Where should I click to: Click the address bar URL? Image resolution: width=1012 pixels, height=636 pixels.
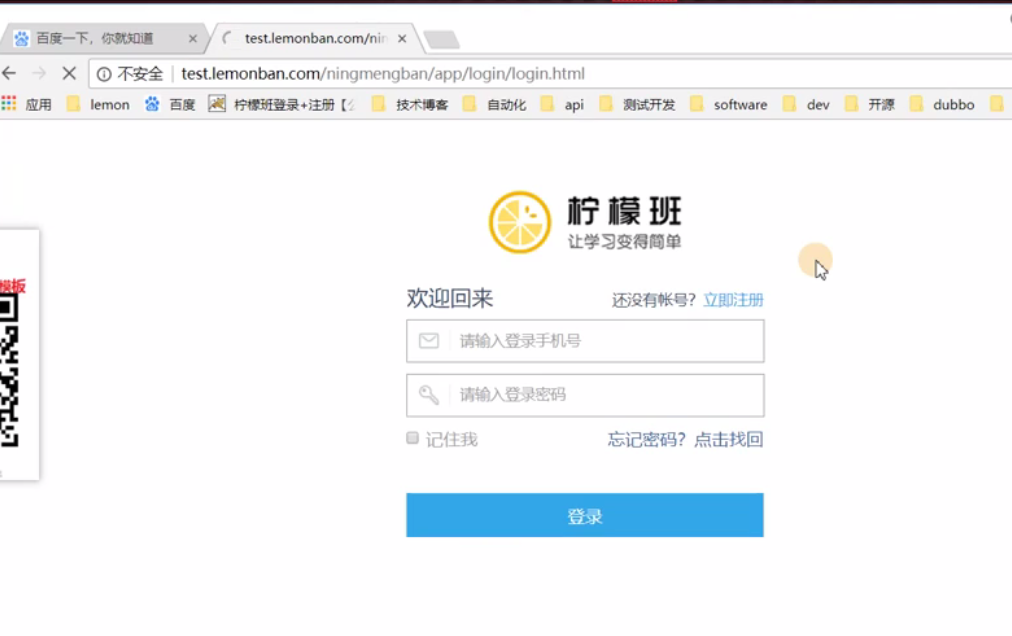383,74
